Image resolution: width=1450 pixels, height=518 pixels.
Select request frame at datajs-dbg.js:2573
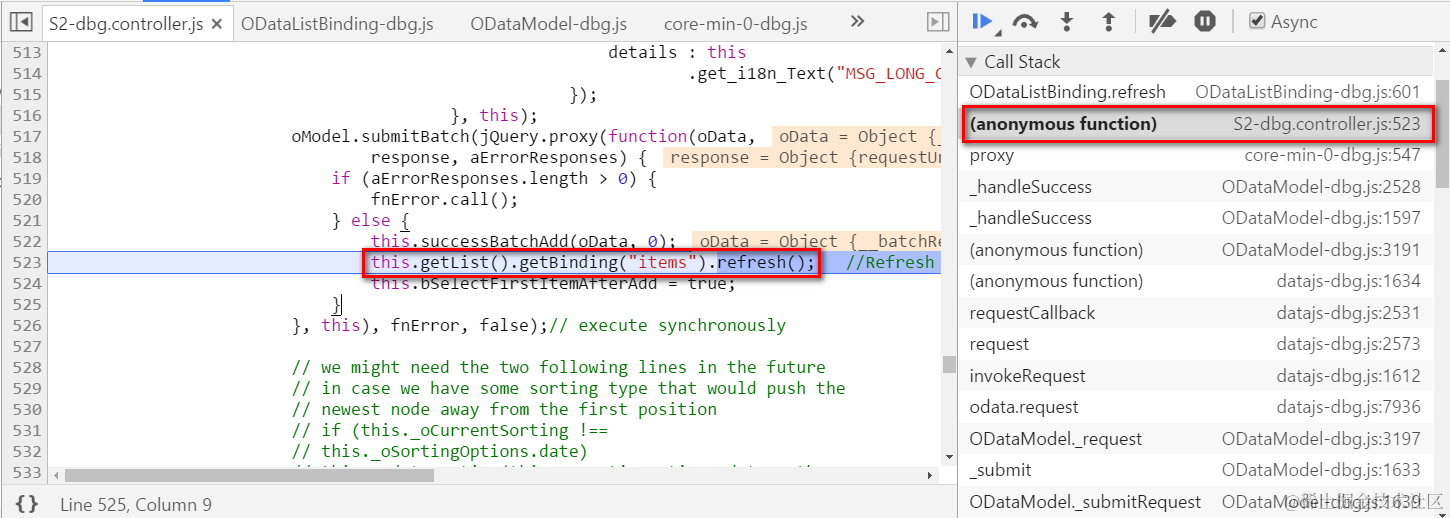[x=1196, y=344]
